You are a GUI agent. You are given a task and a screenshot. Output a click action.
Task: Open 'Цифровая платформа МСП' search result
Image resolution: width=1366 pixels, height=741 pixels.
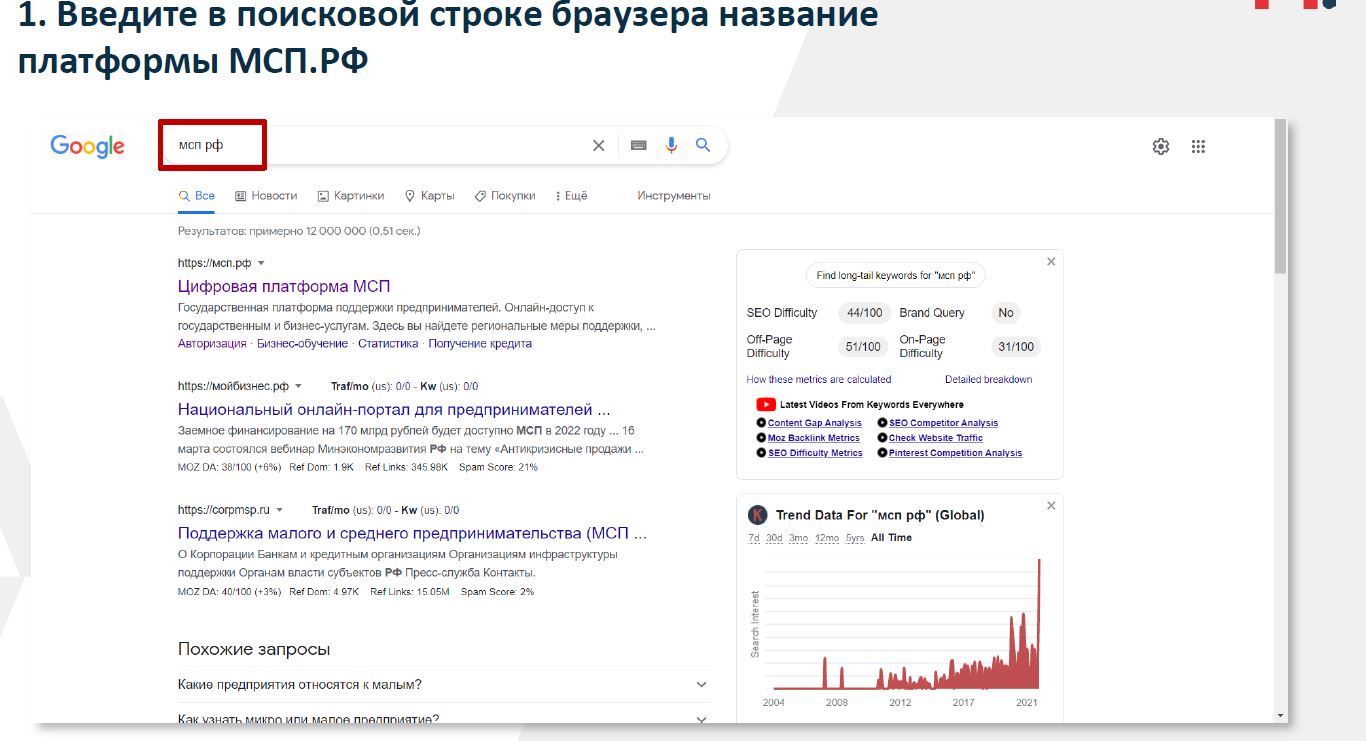coord(283,287)
